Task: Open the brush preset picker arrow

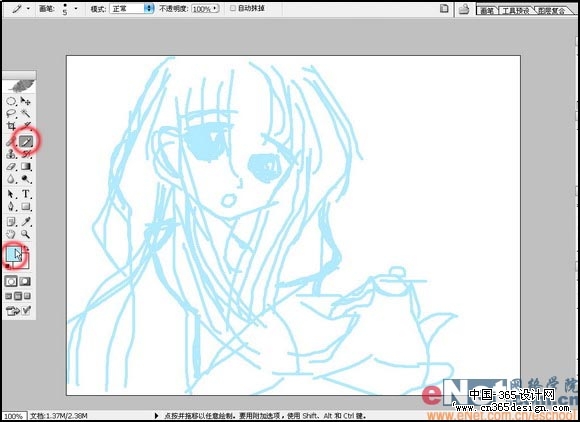Action: (x=76, y=8)
